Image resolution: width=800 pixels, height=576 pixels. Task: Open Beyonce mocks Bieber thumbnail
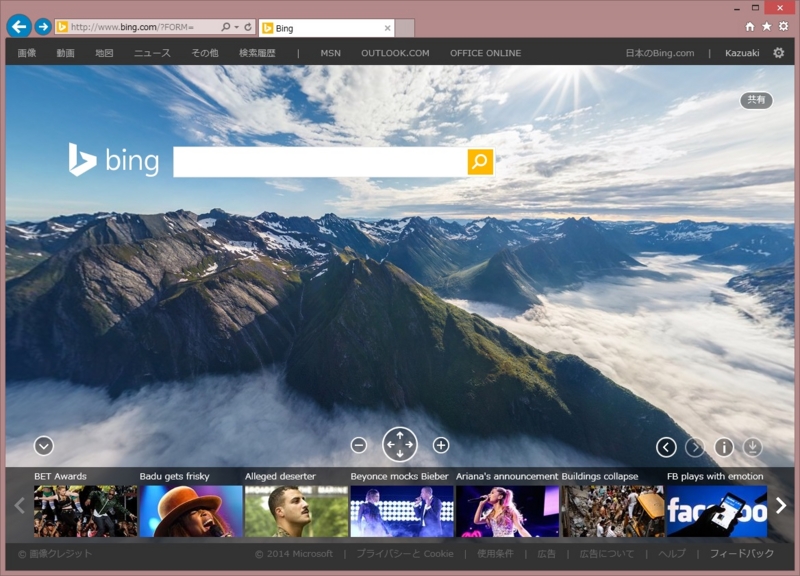point(402,511)
